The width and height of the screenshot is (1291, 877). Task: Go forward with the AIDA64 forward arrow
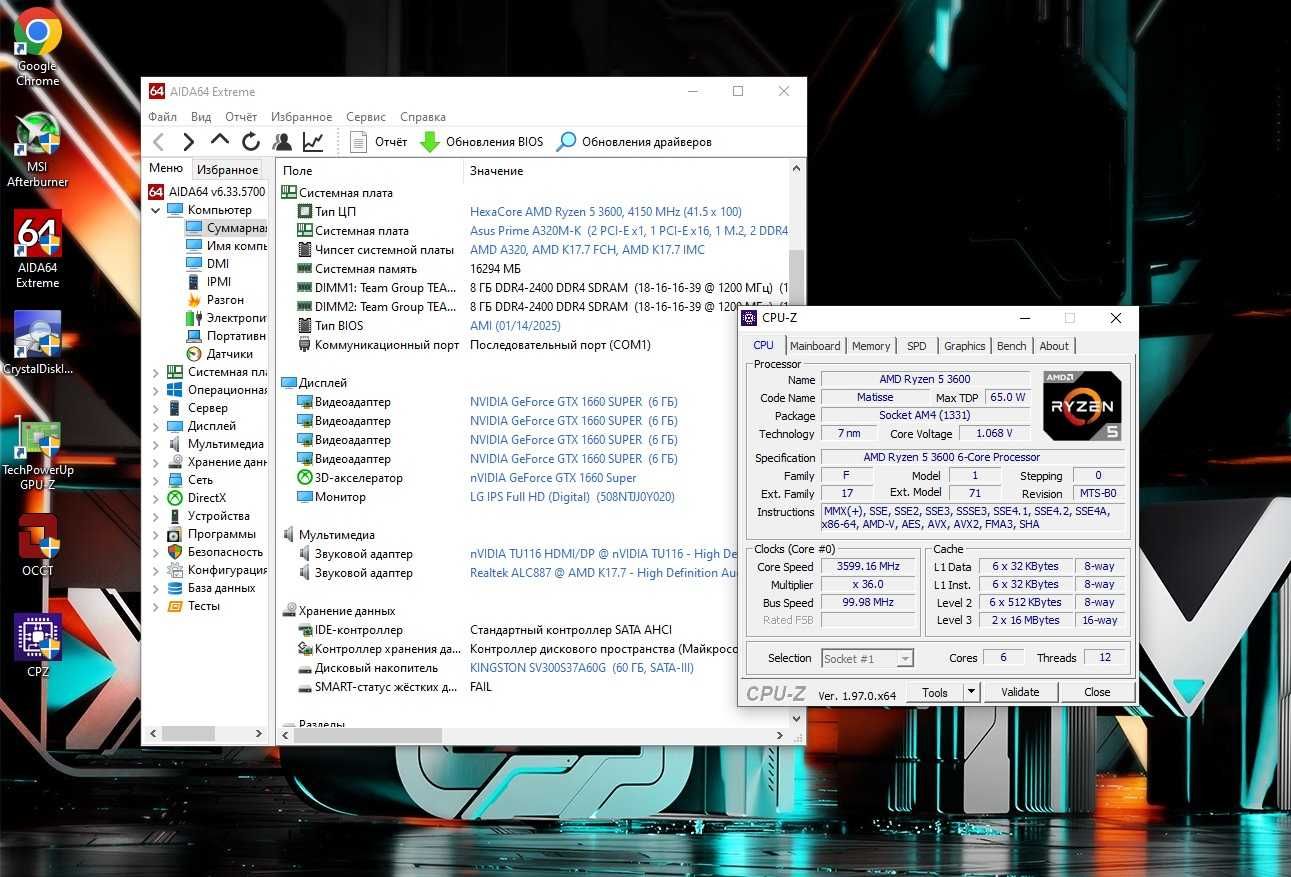coord(189,142)
